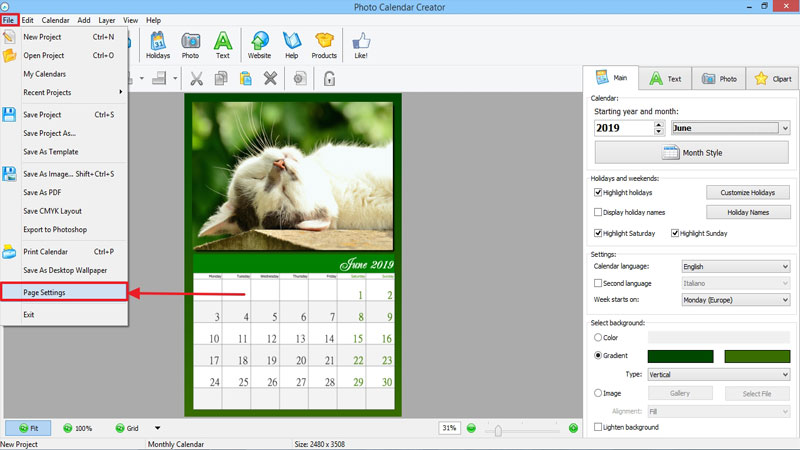The height and width of the screenshot is (450, 800).
Task: Open the Week starts on dropdown
Action: (736, 300)
